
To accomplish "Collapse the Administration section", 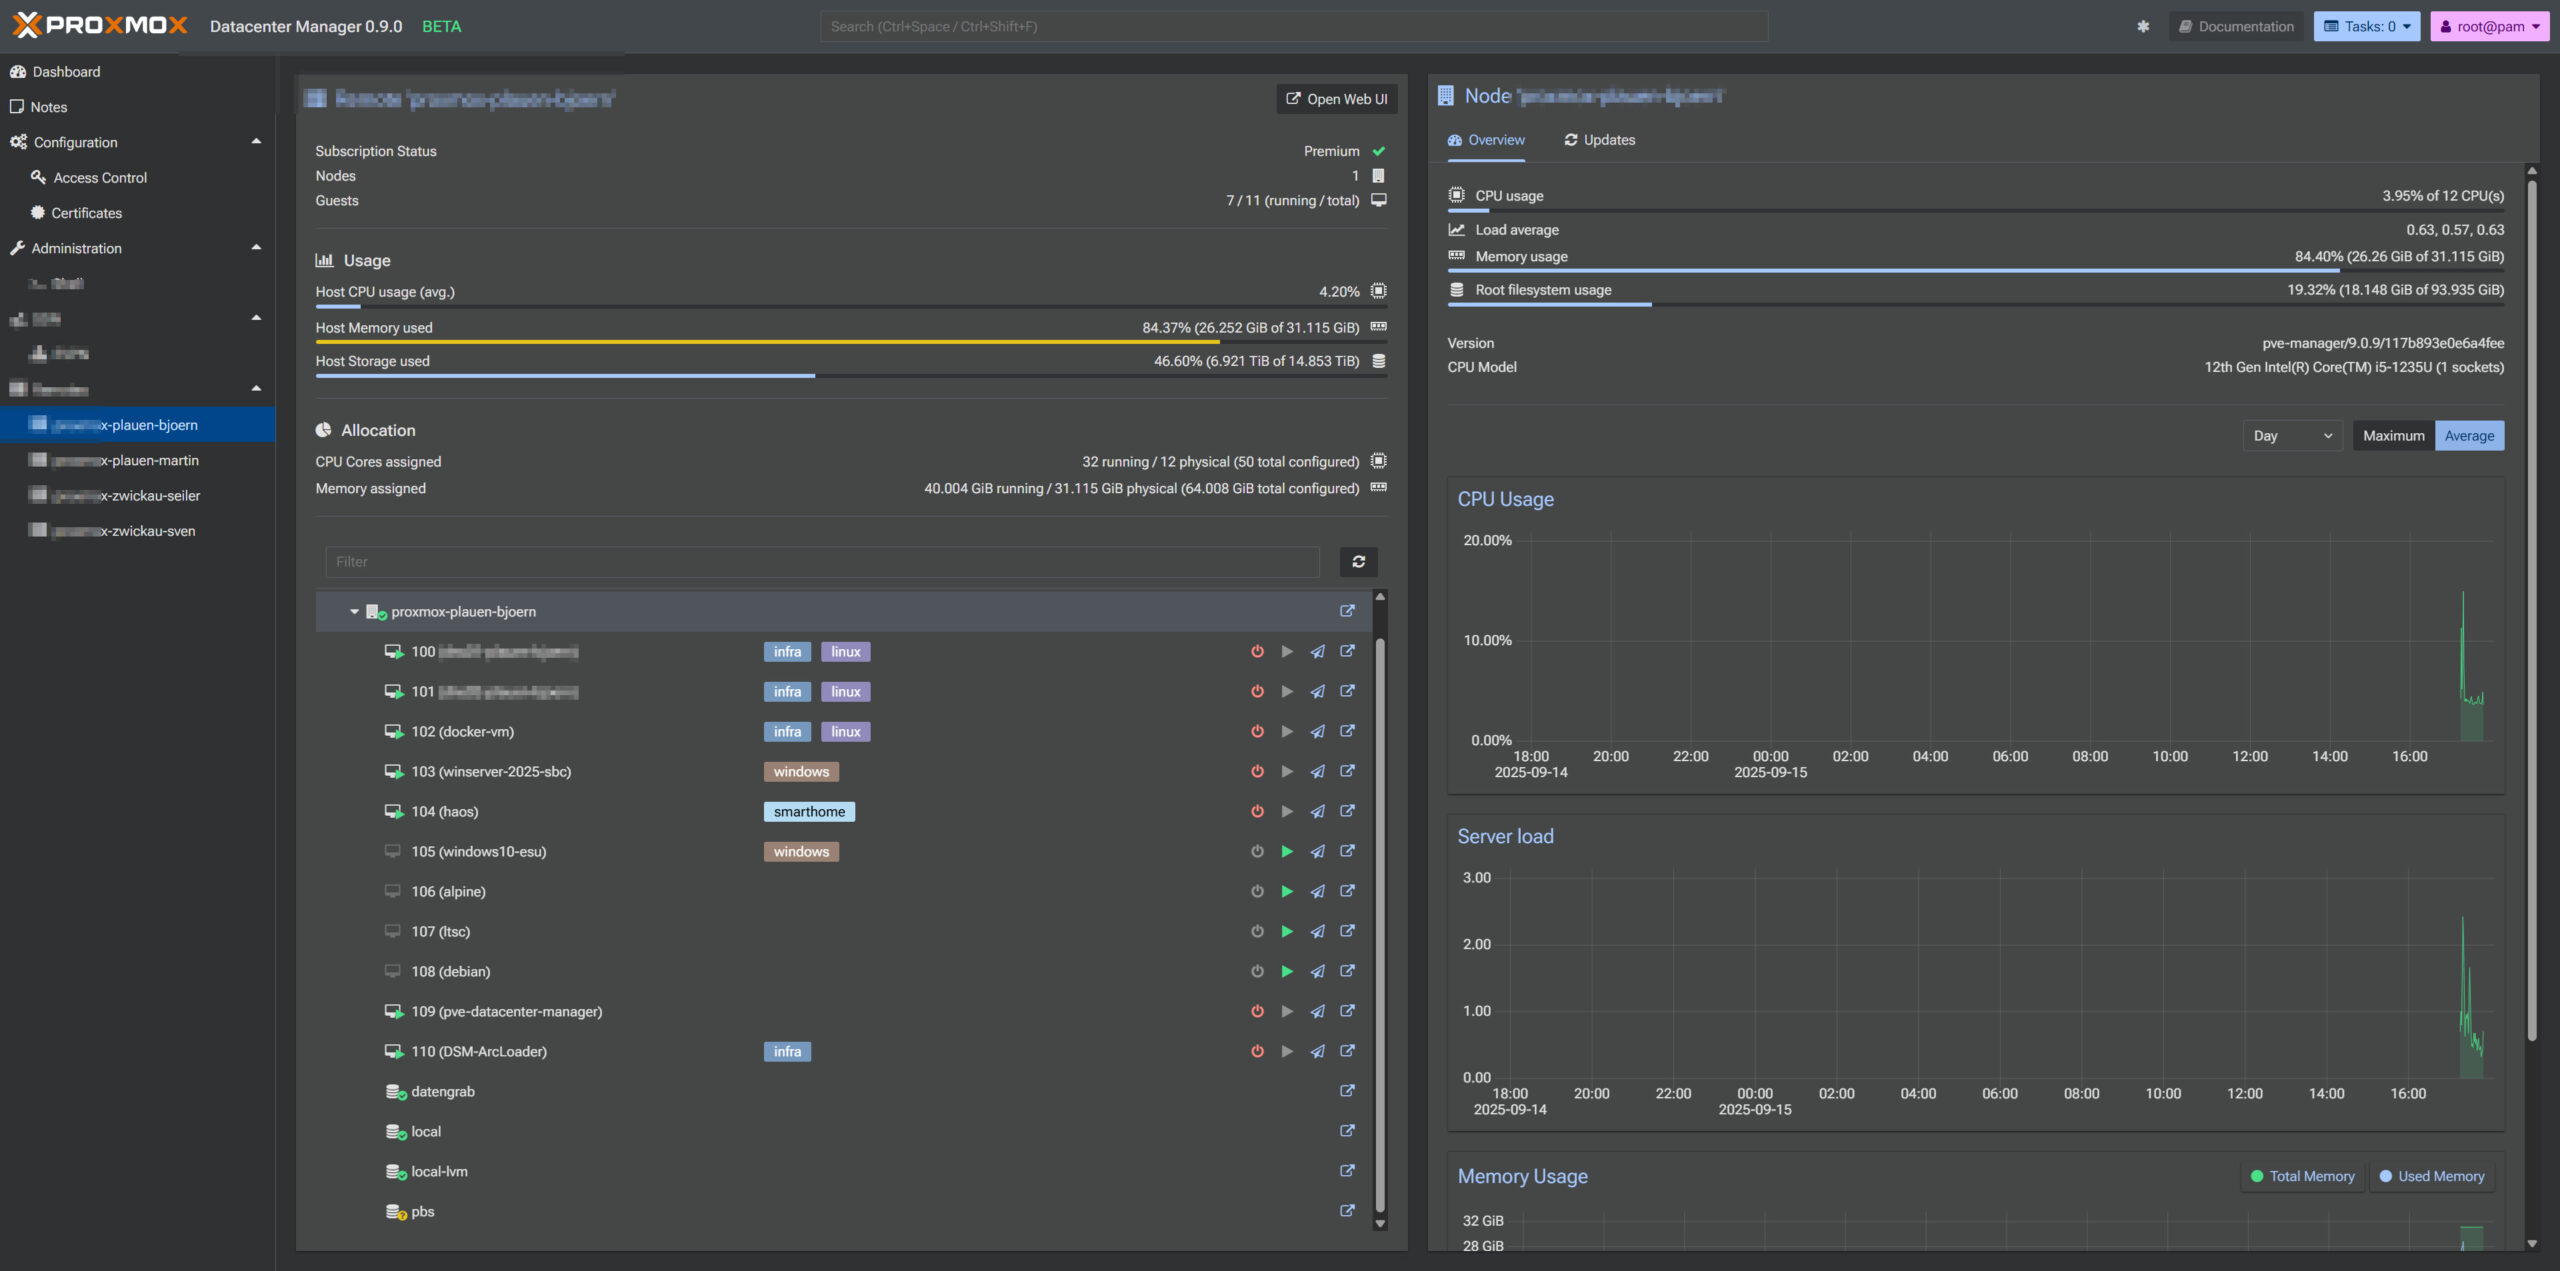I will coord(256,248).
